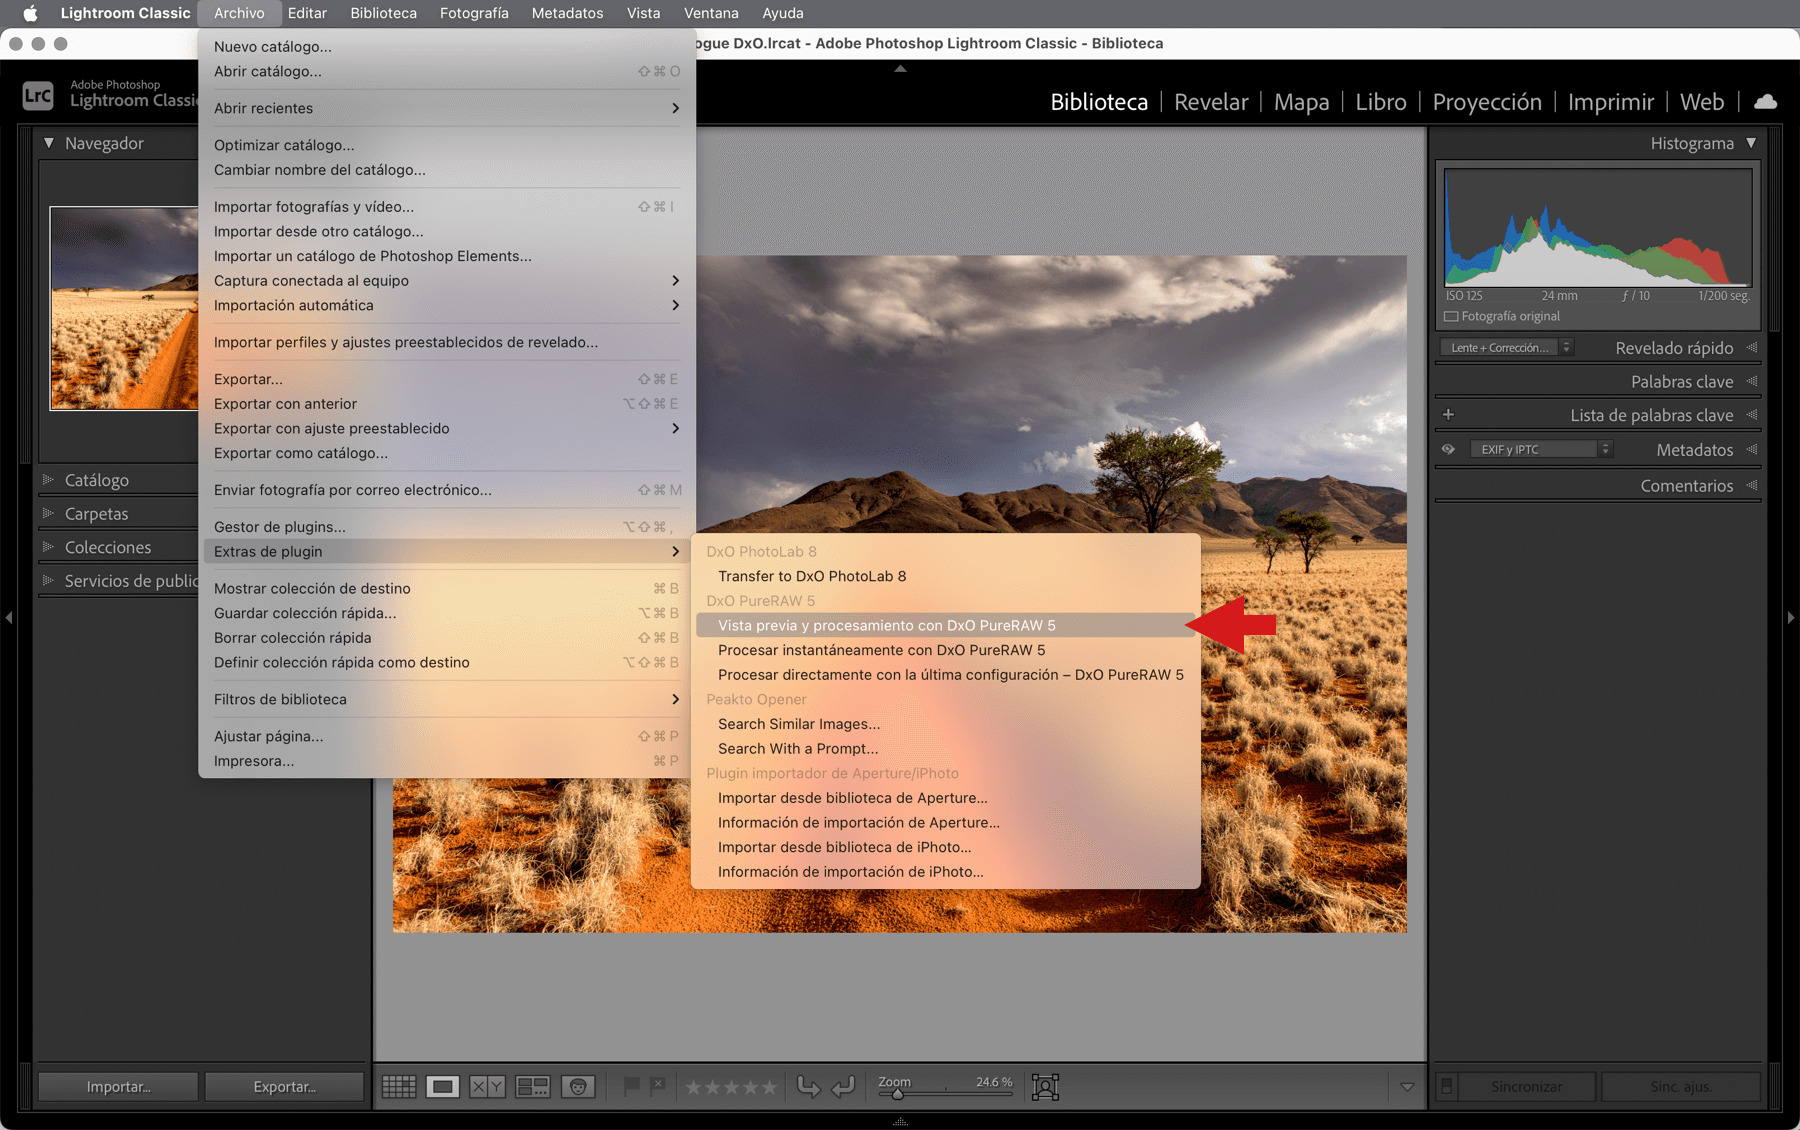Image resolution: width=1800 pixels, height=1130 pixels.
Task: Flag the photo as picked
Action: click(631, 1086)
